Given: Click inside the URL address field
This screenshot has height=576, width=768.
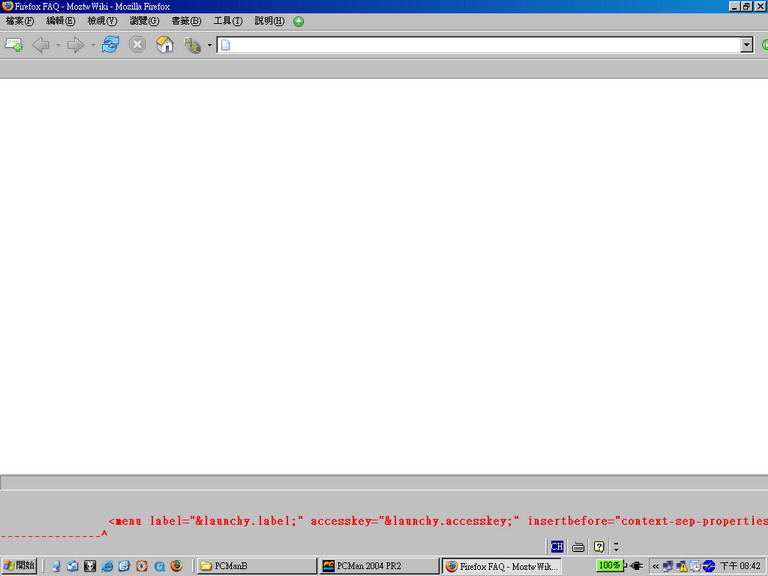Looking at the screenshot, I should [480, 45].
